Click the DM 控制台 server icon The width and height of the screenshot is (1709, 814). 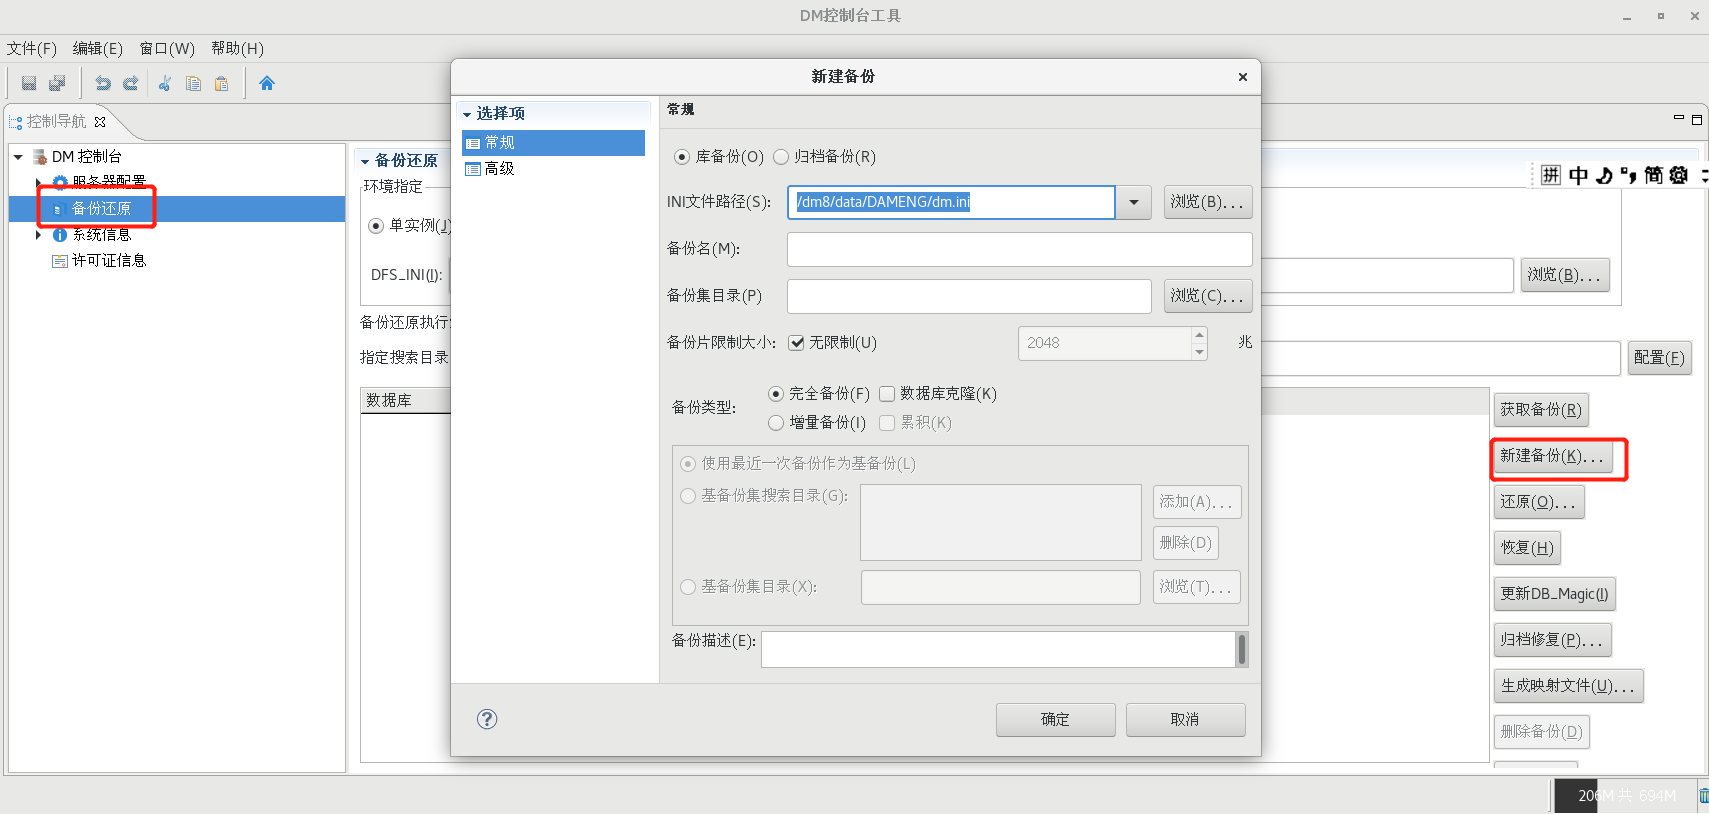40,157
